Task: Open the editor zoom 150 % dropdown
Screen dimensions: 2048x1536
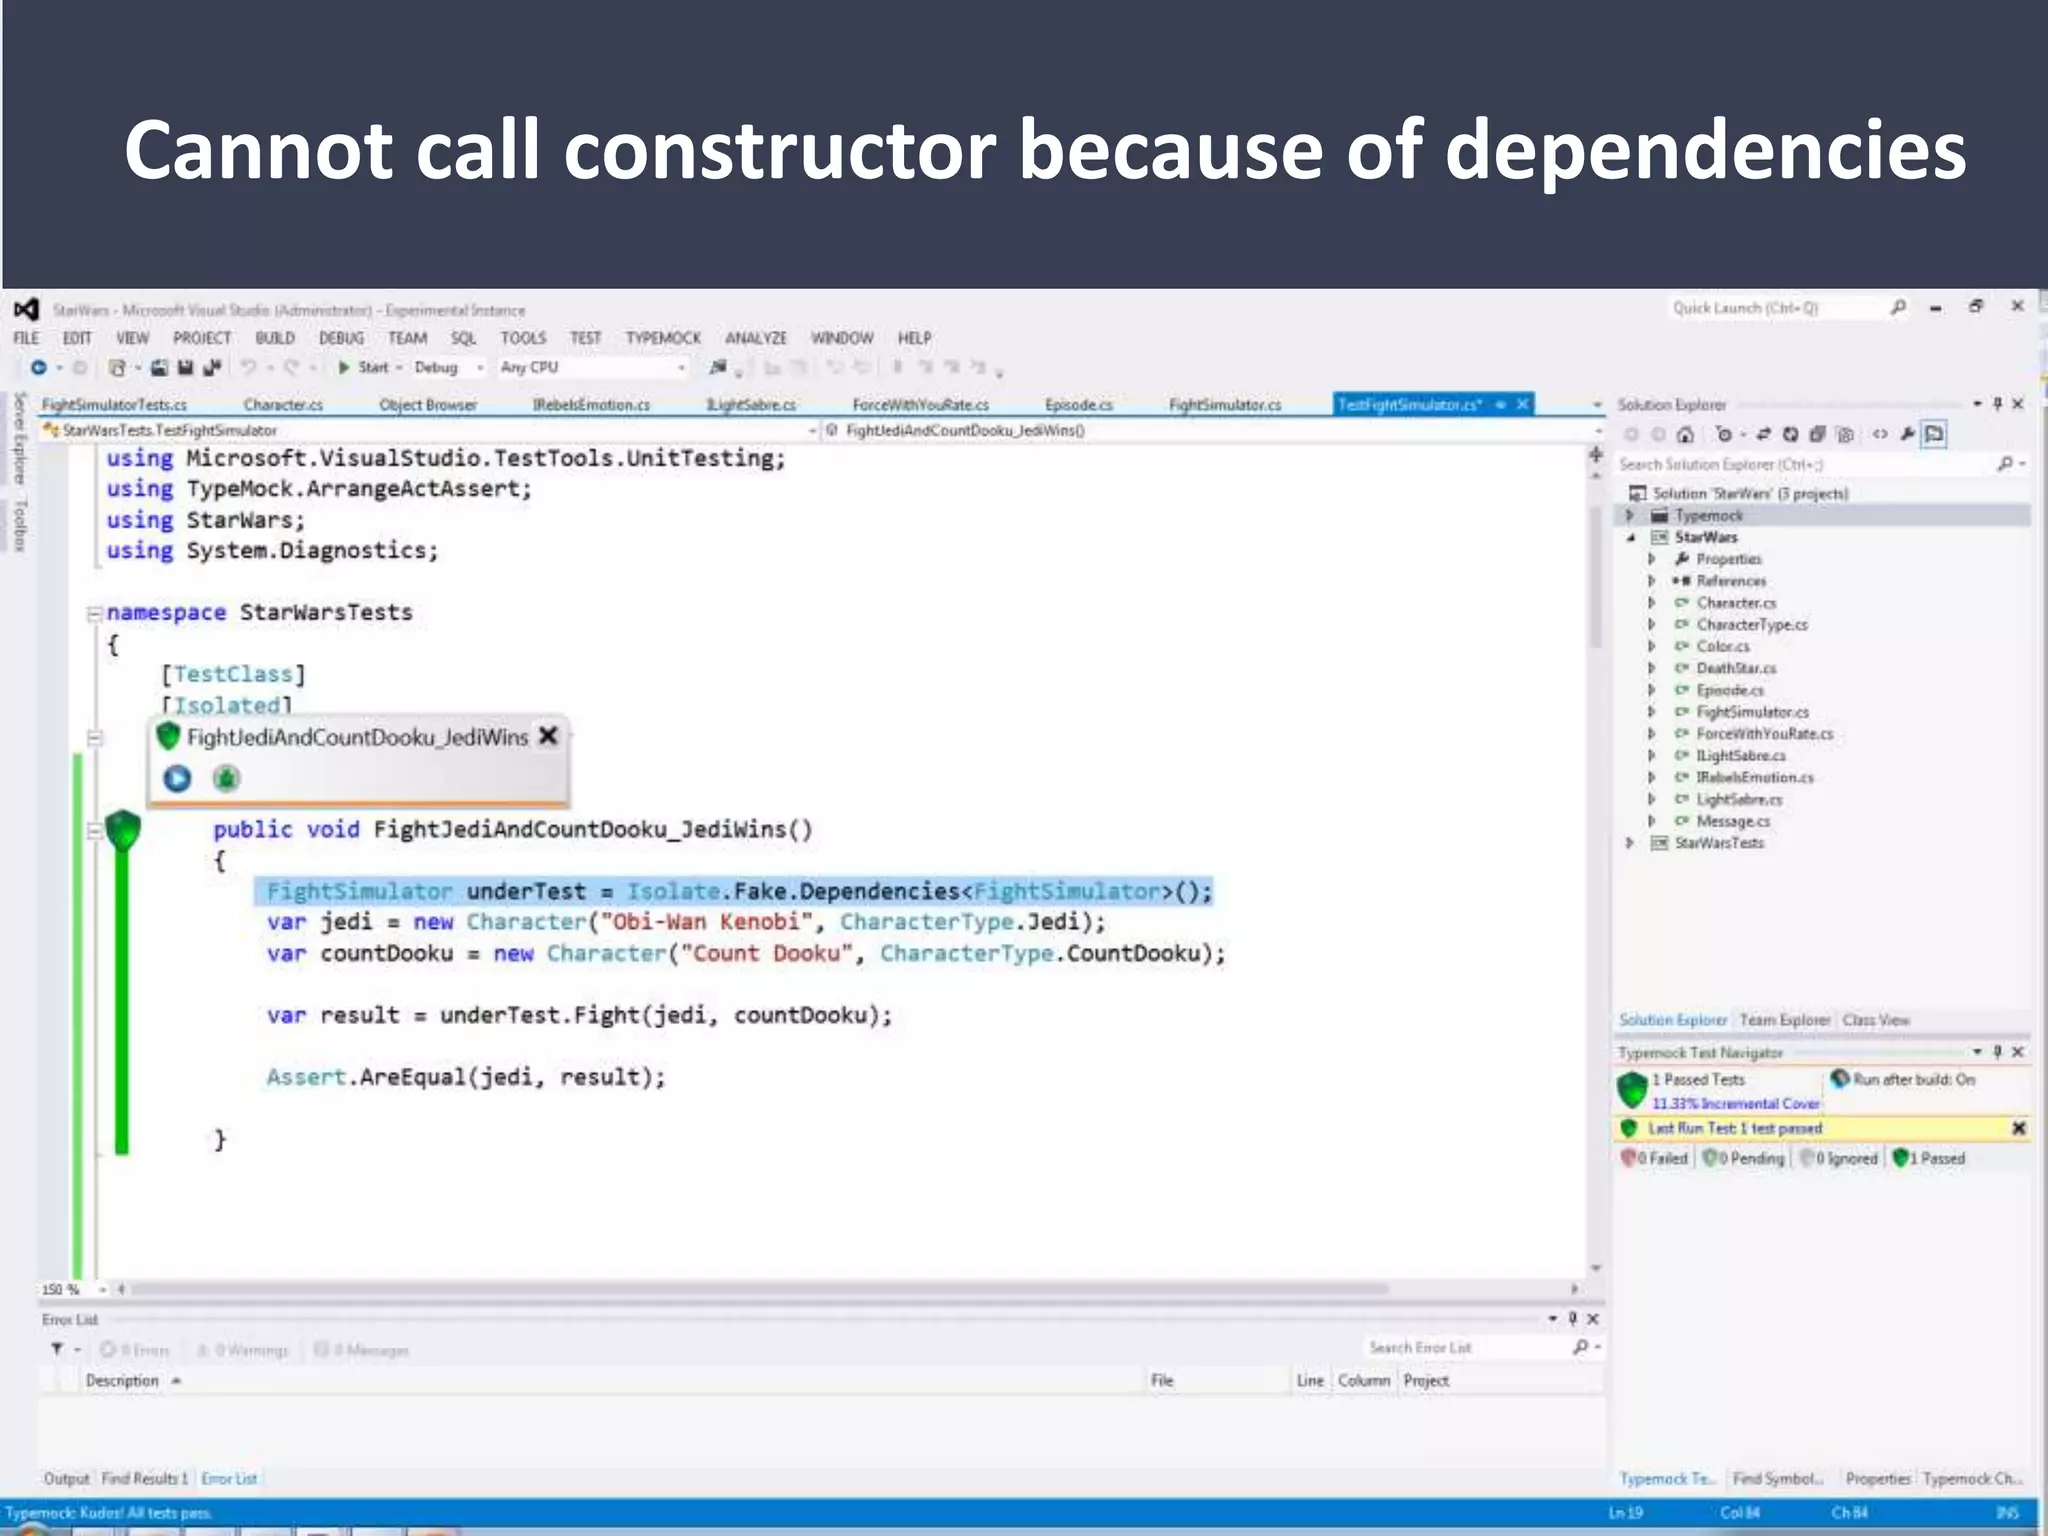Action: 73,1289
